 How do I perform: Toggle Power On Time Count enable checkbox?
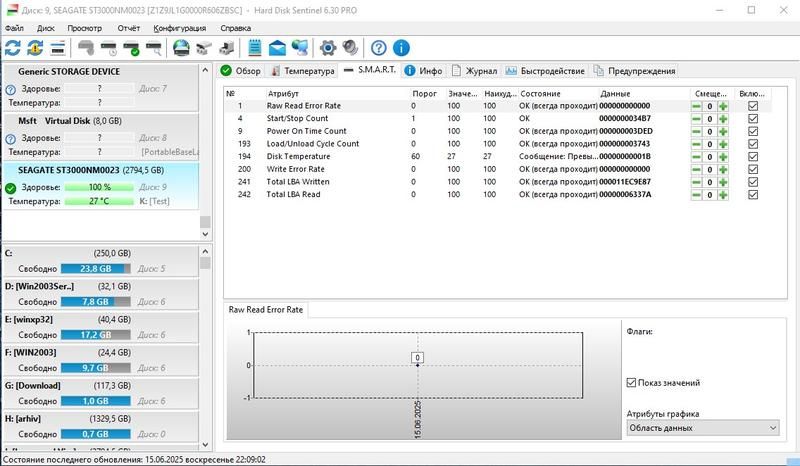pyautogui.click(x=753, y=132)
